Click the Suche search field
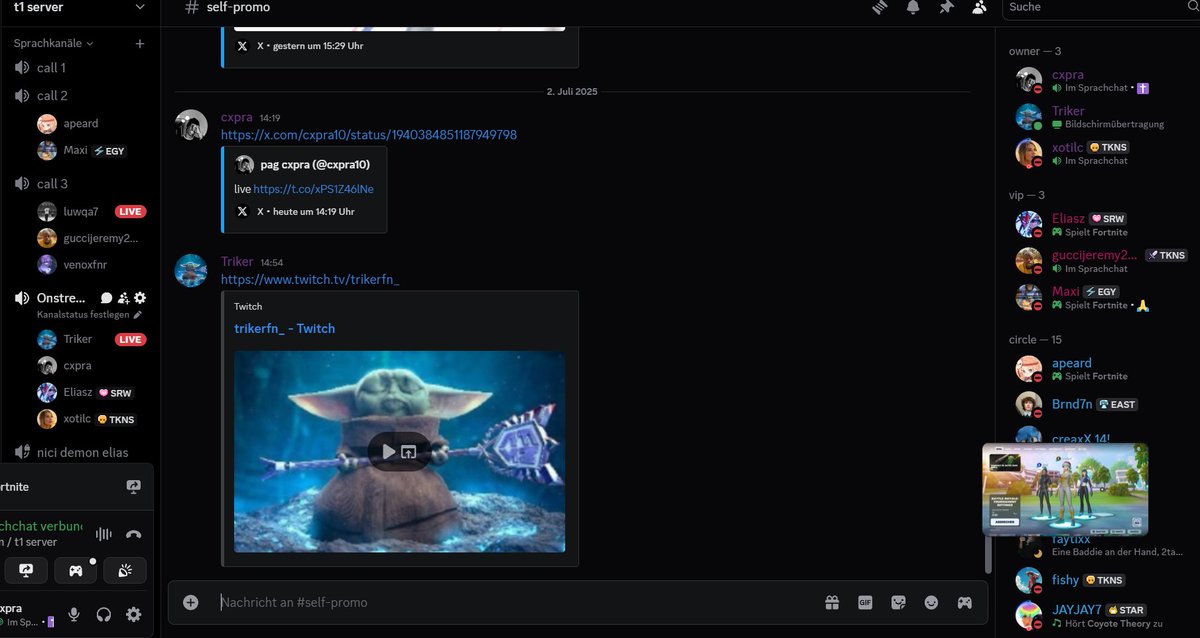 1100,7
